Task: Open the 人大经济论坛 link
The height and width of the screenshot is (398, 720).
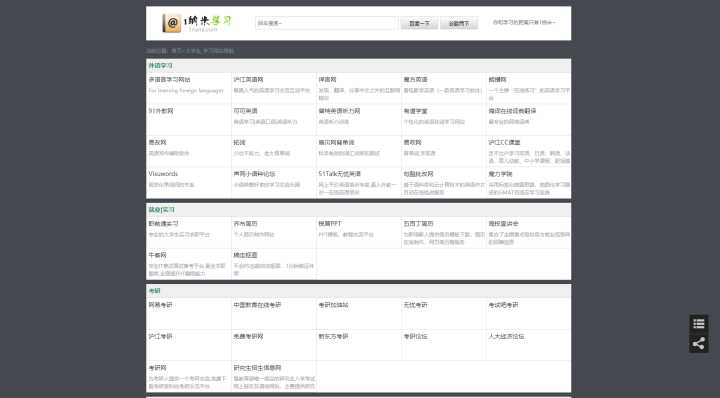Action: 506,336
